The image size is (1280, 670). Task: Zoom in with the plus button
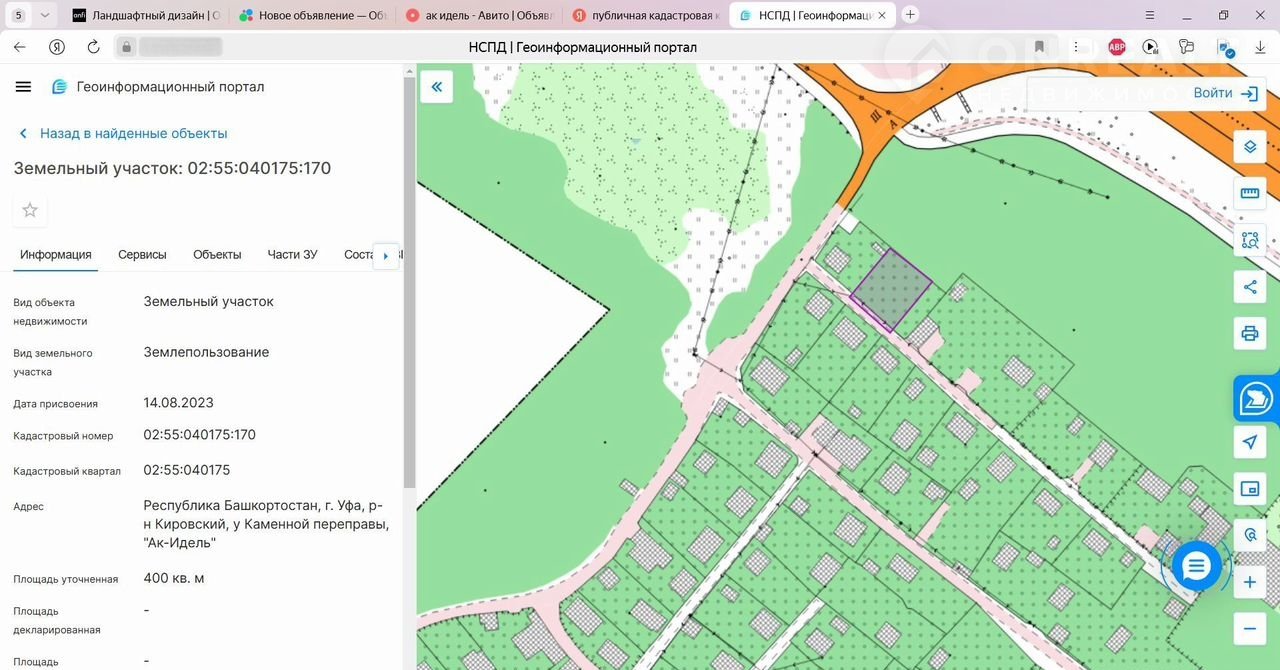1249,582
